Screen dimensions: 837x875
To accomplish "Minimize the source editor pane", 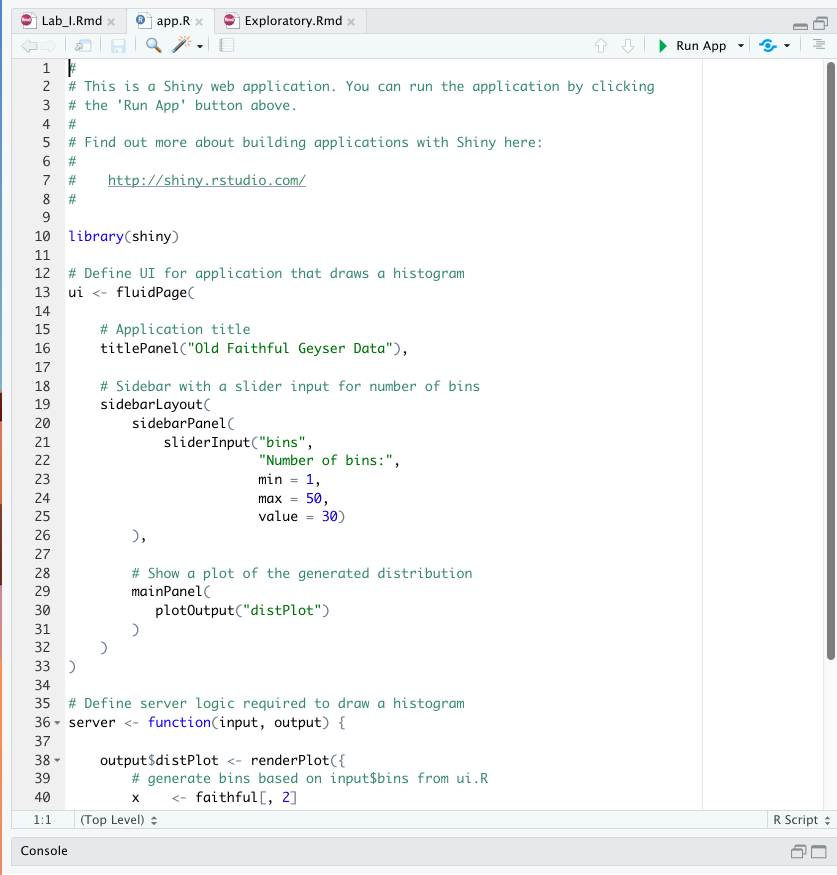I will (x=800, y=25).
